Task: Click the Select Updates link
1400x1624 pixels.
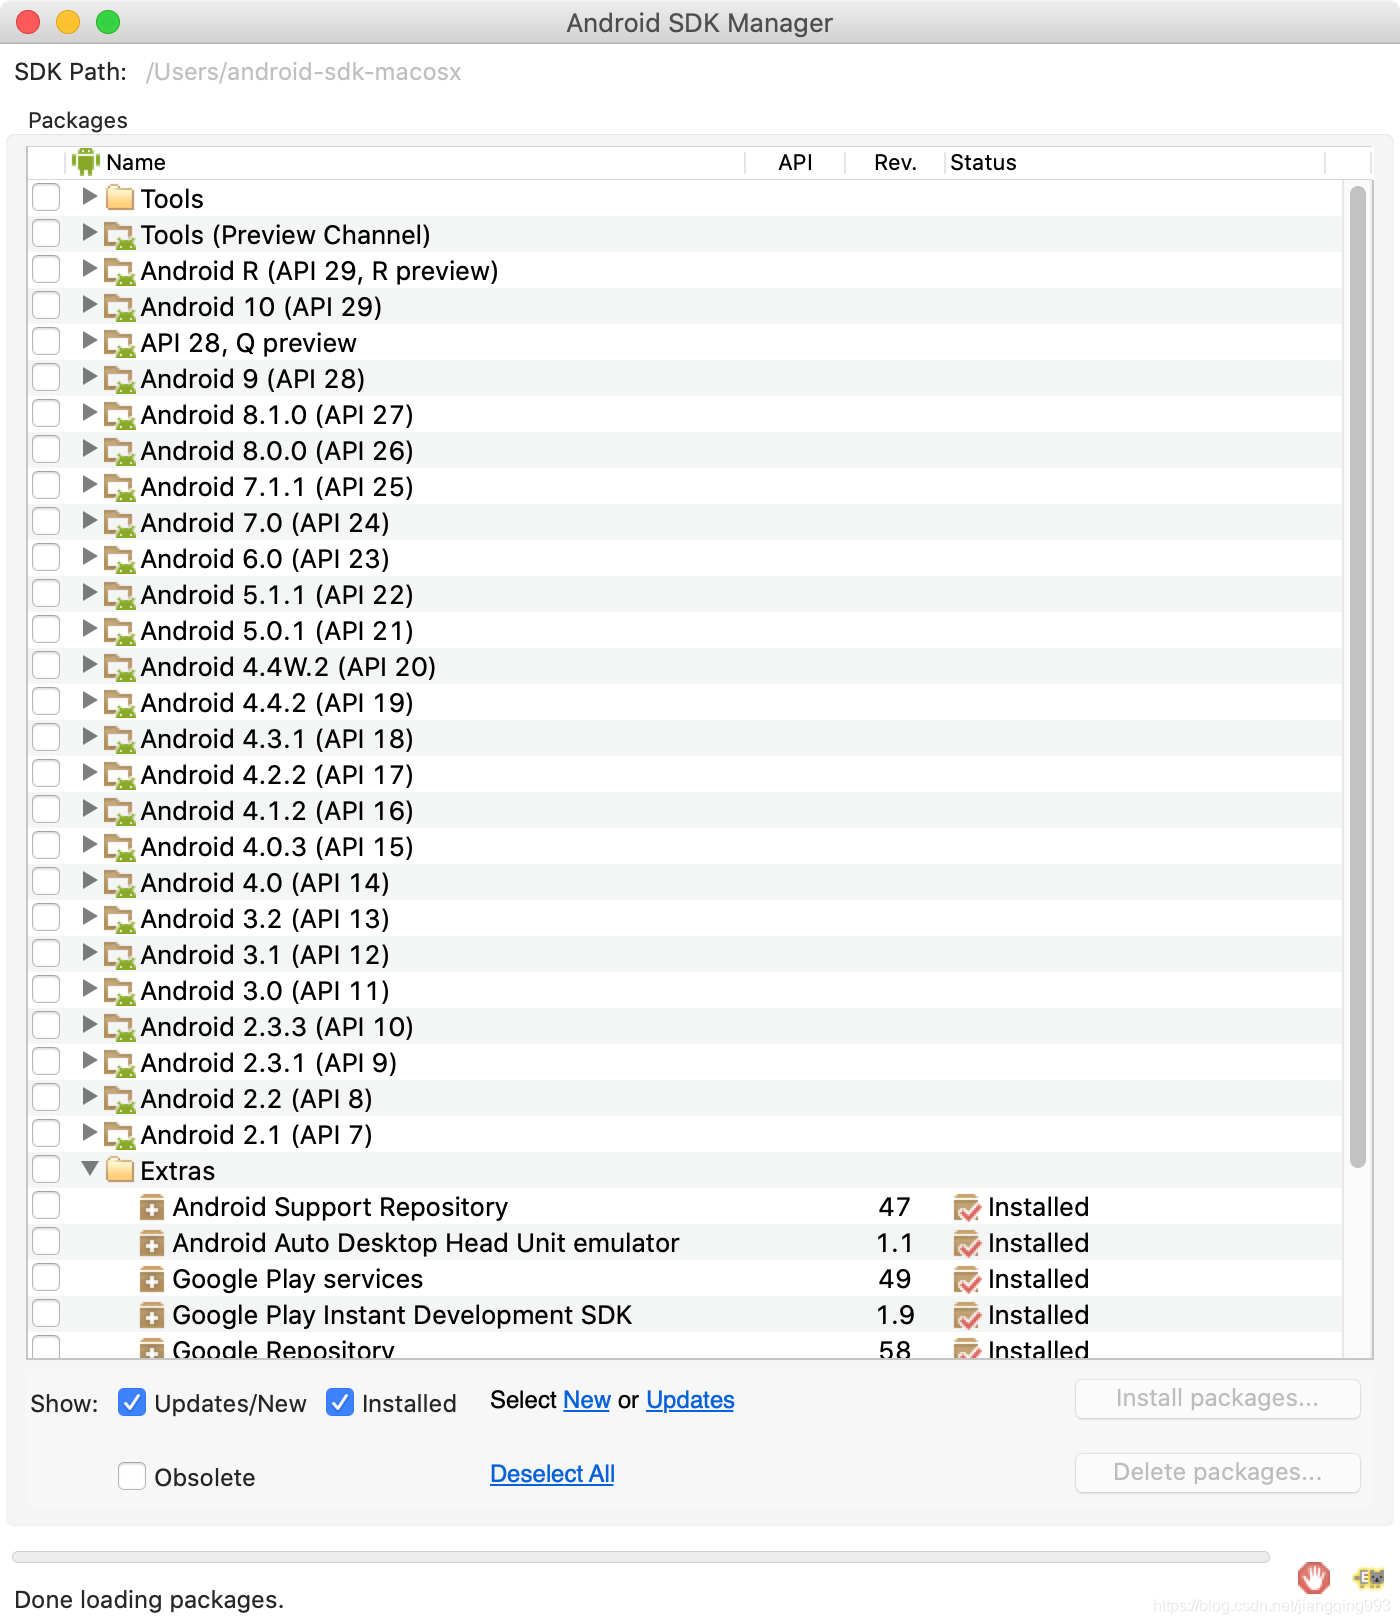Action: pos(690,1400)
